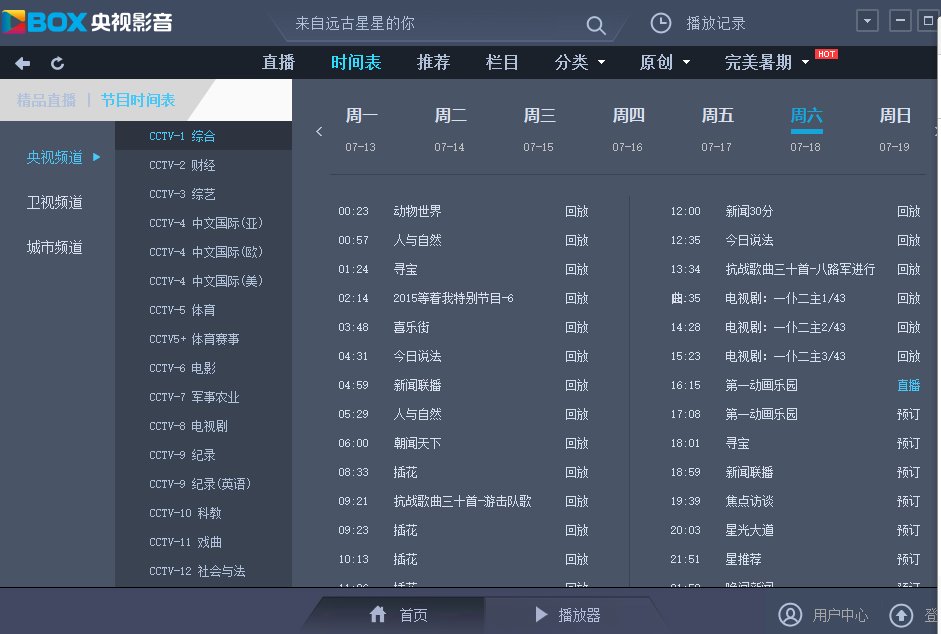This screenshot has width=941, height=634.
Task: Refresh the page using the reload icon
Action: point(57,62)
